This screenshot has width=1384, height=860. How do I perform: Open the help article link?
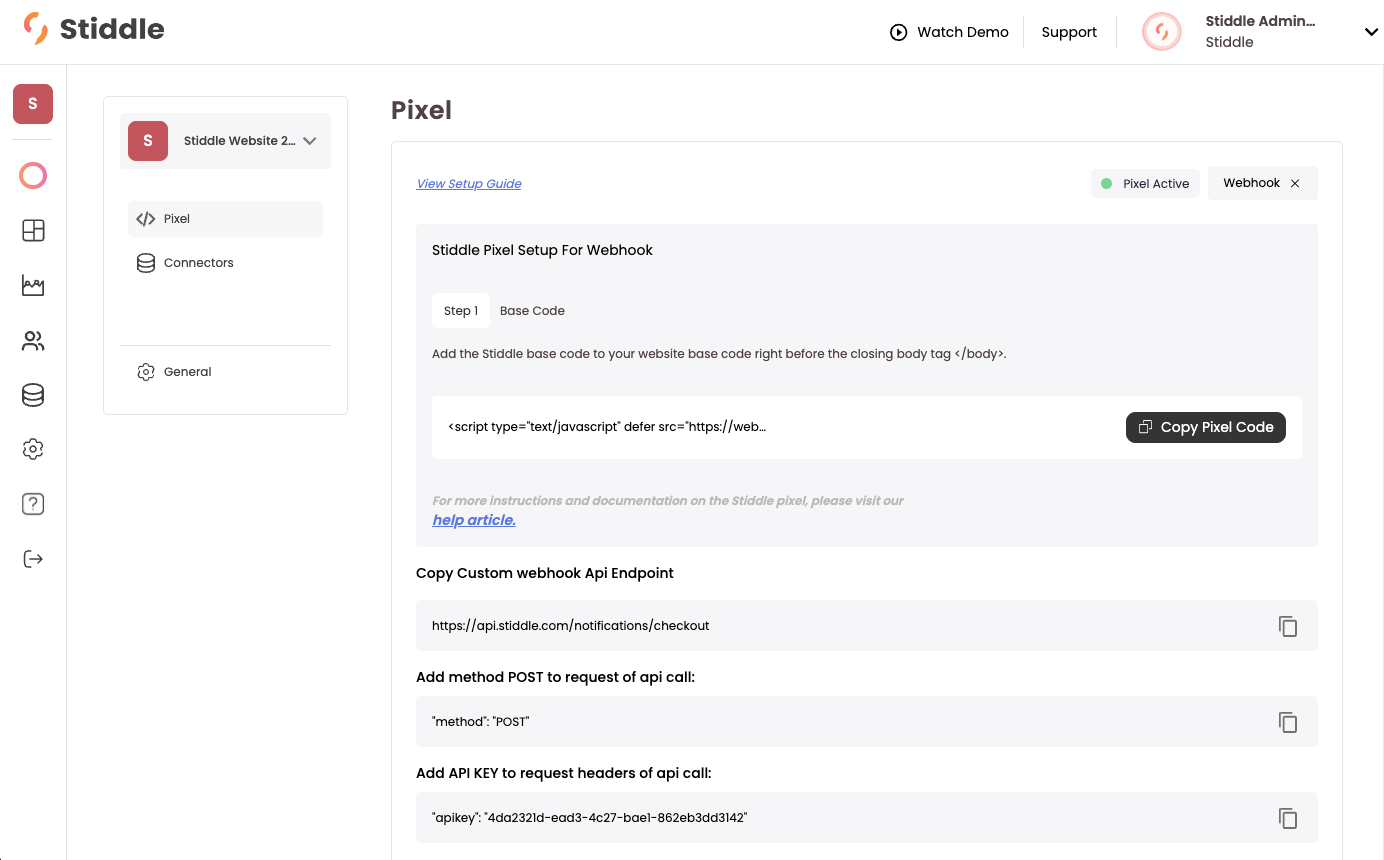click(474, 520)
